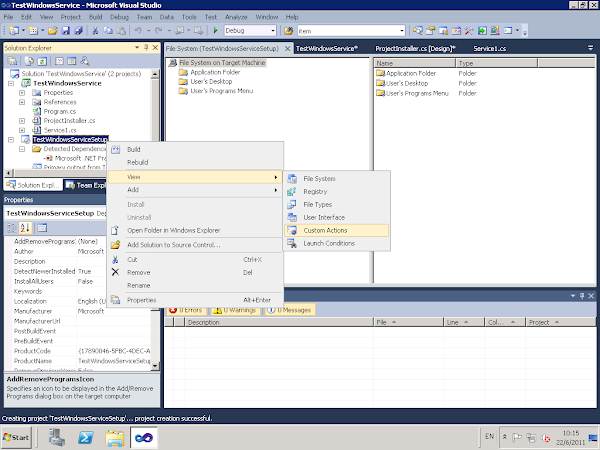Image resolution: width=600 pixels, height=450 pixels.
Task: Open the find combo box dropdown showing 'item'
Action: point(401,31)
